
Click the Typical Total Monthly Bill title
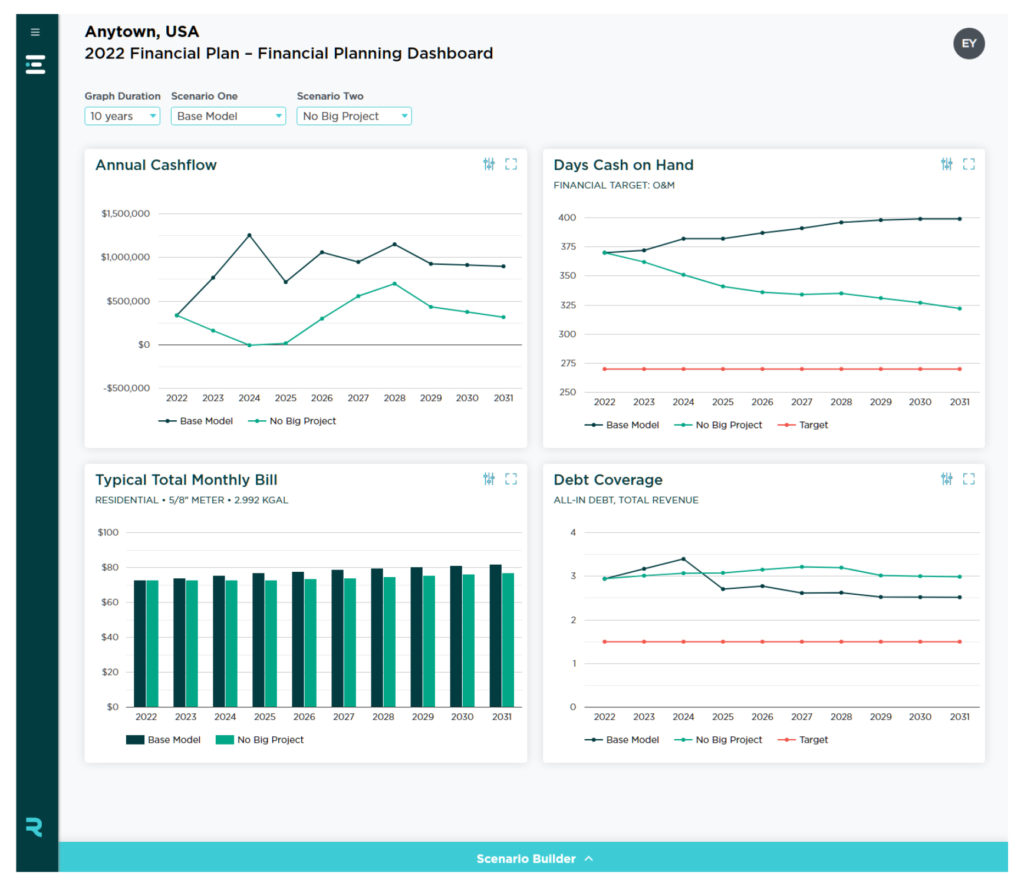click(x=186, y=480)
